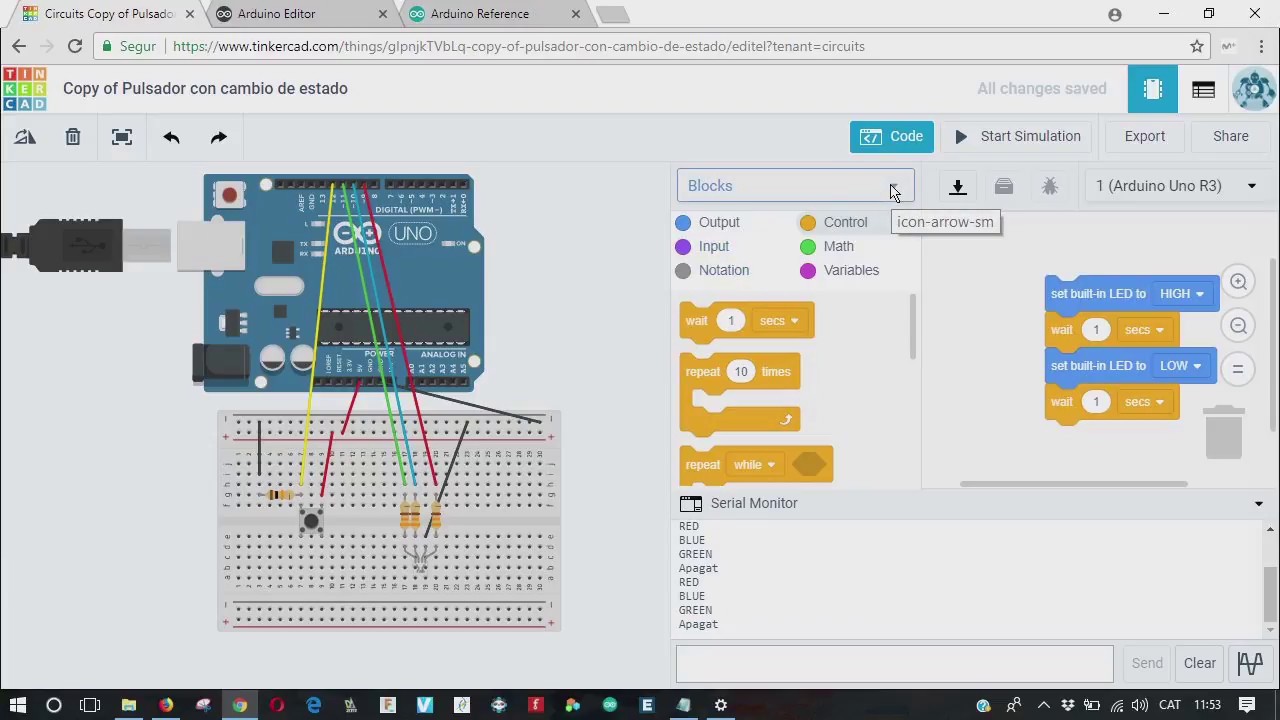
Task: Select the Input block category
Action: click(703, 246)
